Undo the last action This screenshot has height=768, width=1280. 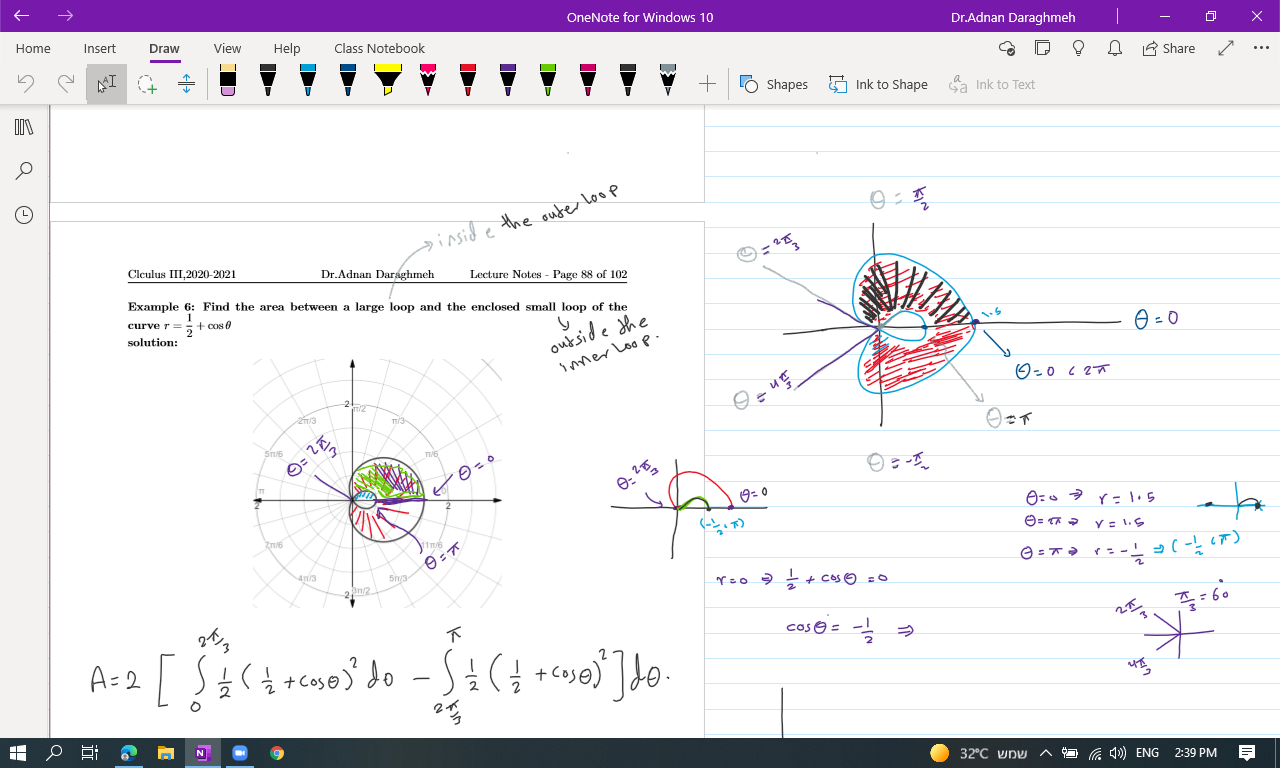(26, 84)
